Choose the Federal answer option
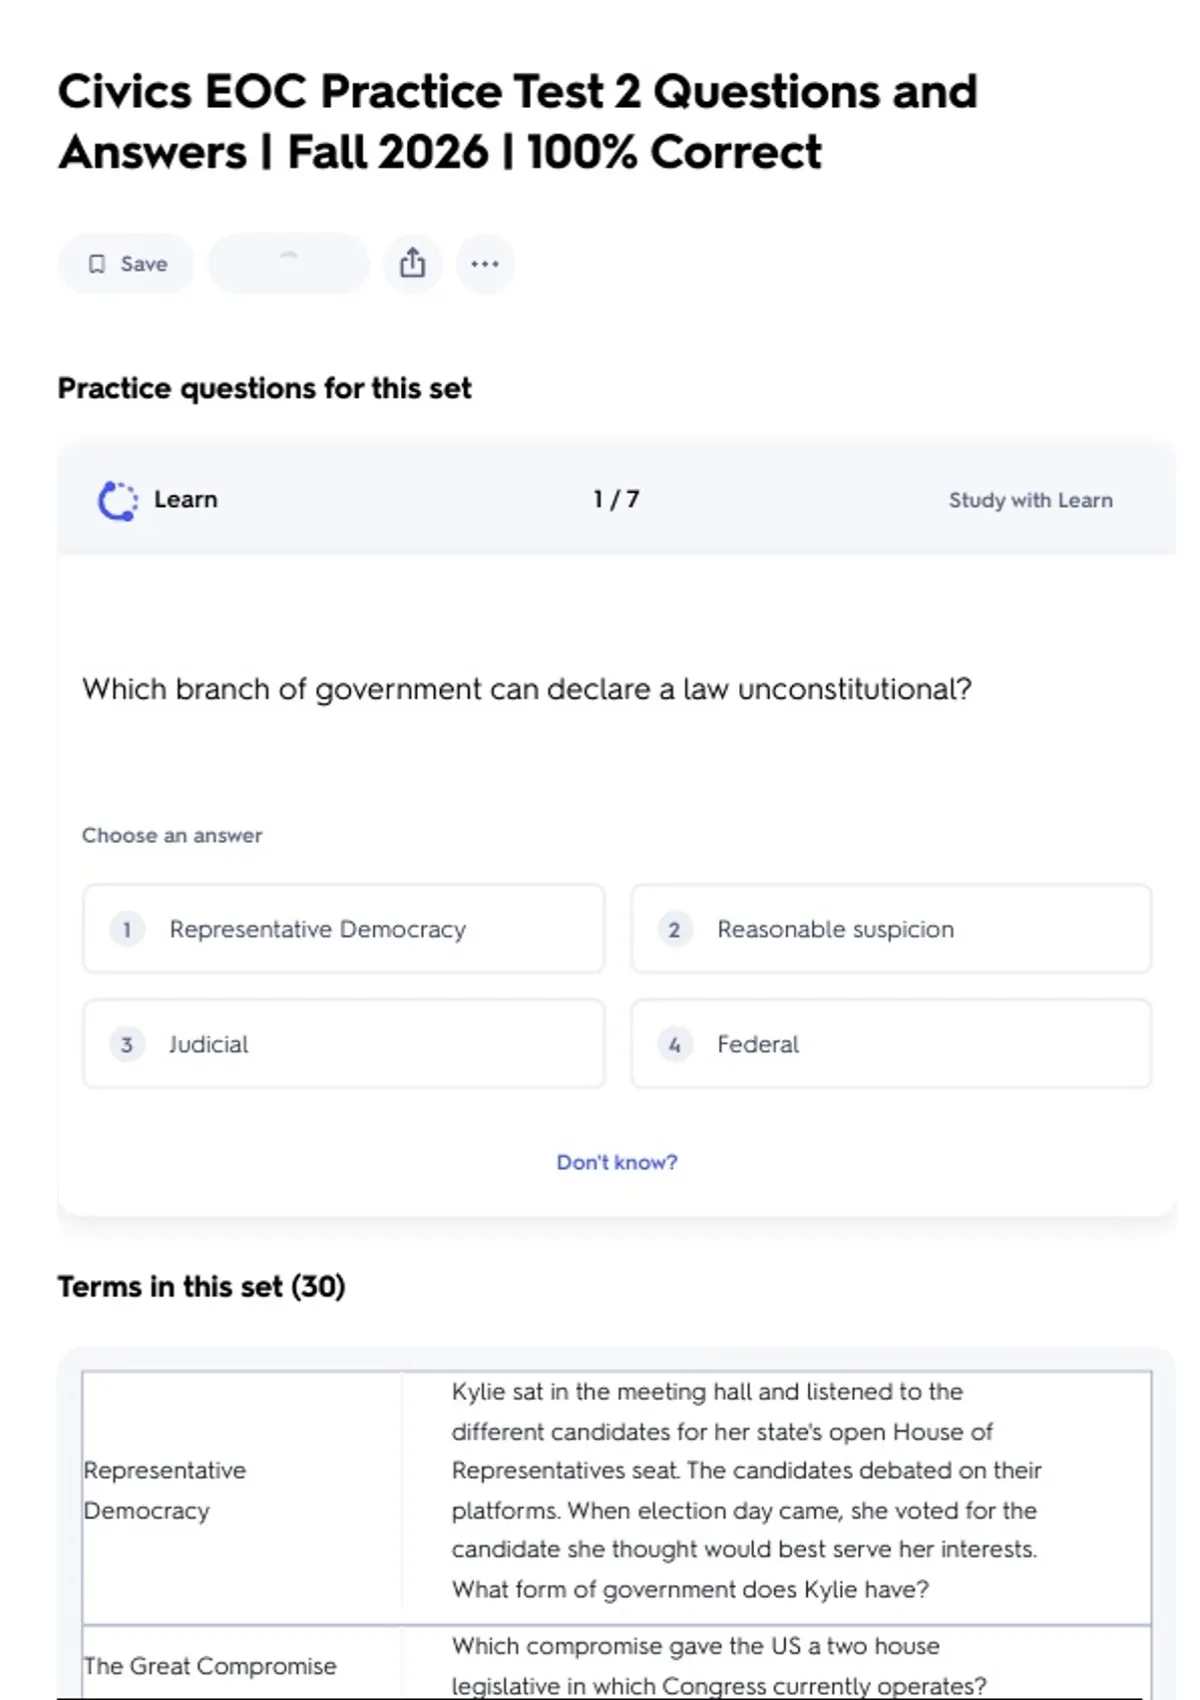The width and height of the screenshot is (1200, 1700). pos(890,1044)
